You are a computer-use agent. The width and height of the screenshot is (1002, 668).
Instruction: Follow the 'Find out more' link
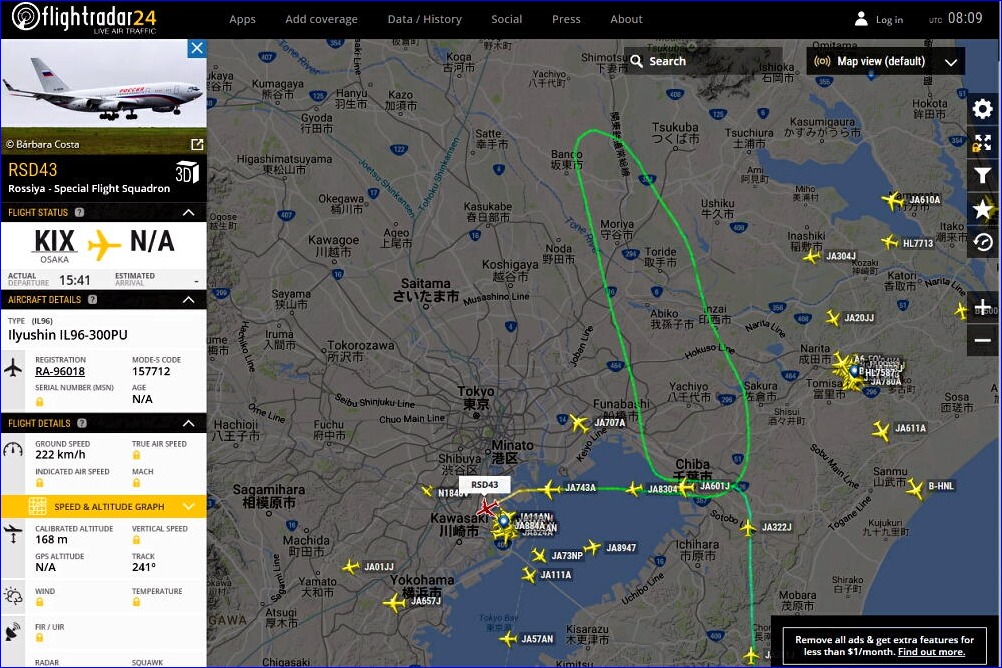coord(931,652)
